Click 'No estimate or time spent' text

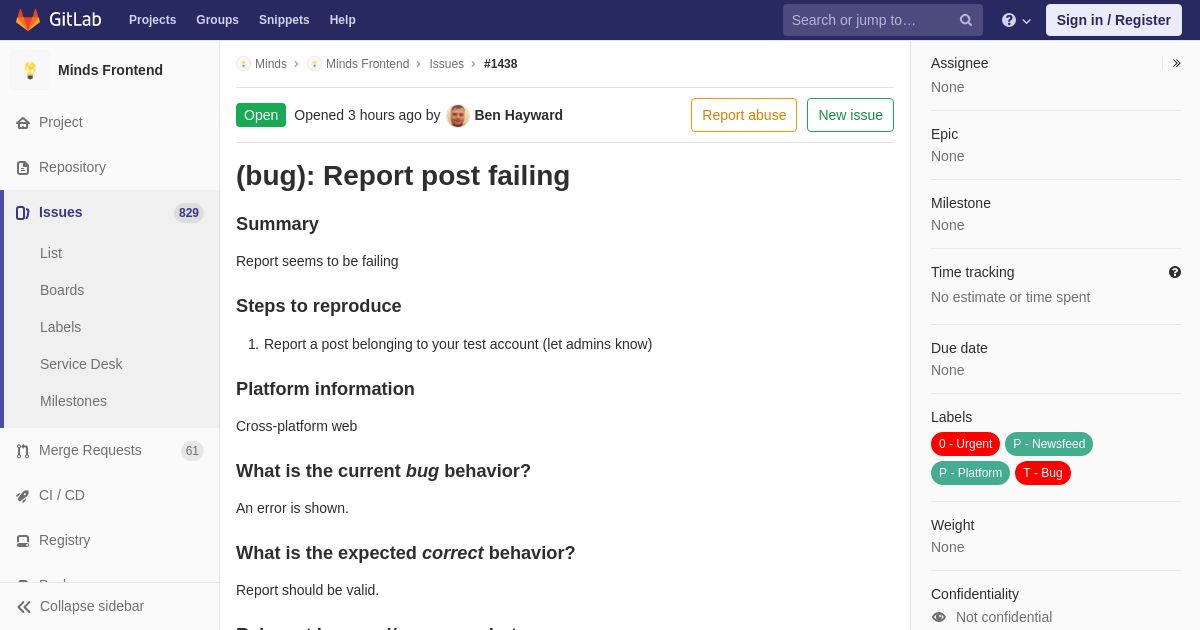tap(1010, 297)
